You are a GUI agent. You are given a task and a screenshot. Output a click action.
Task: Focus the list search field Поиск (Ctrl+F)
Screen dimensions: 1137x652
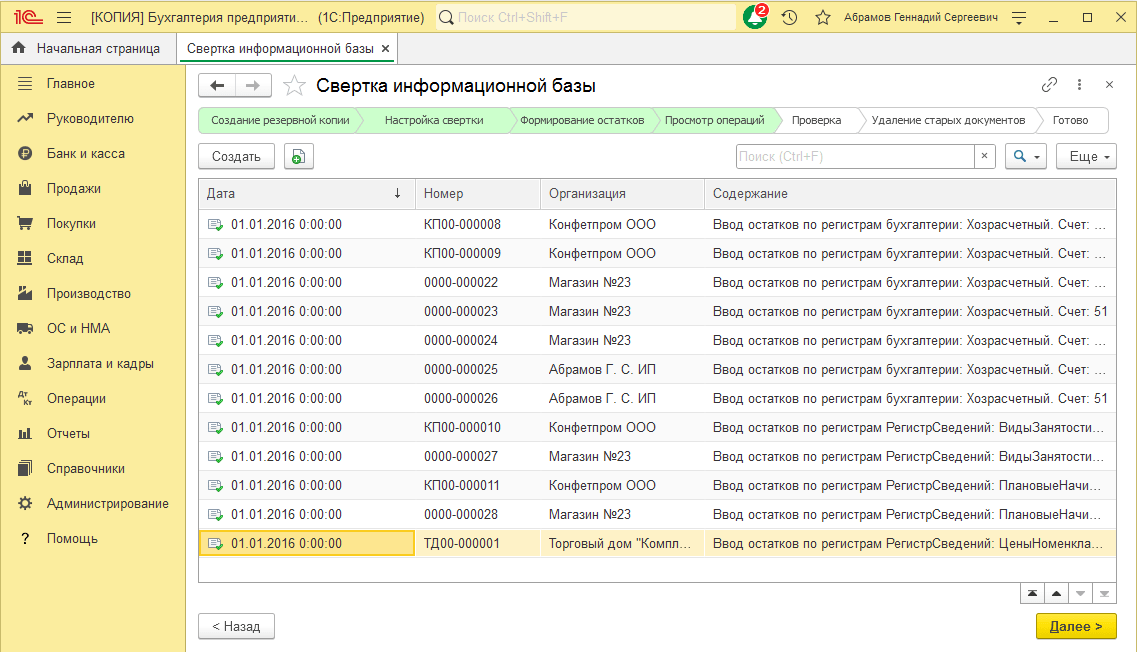[x=855, y=157]
